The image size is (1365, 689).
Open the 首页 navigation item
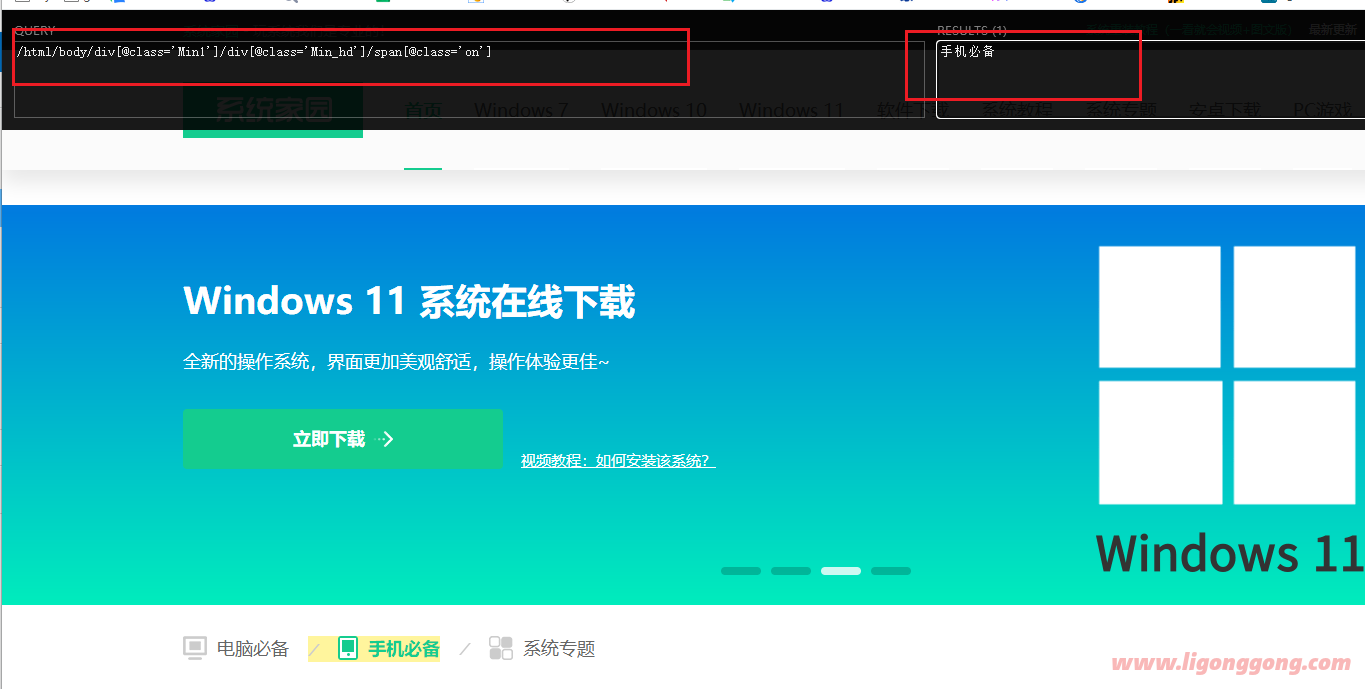point(422,110)
